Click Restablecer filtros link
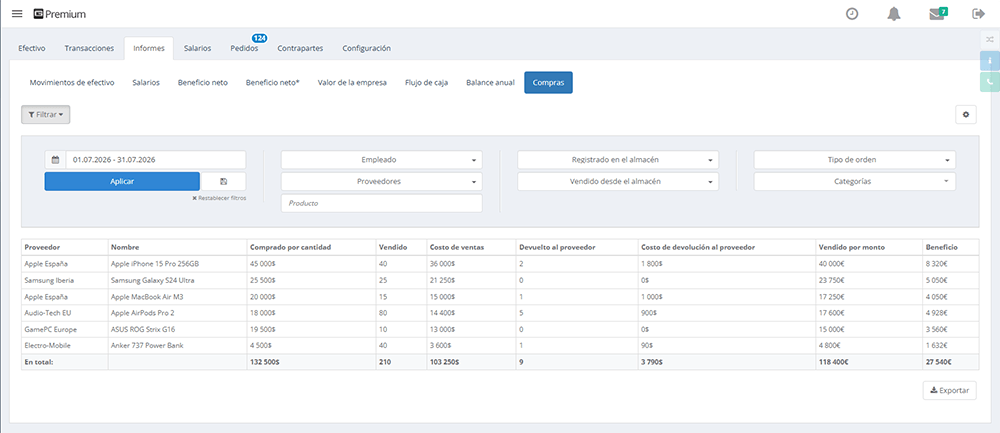 click(x=219, y=198)
